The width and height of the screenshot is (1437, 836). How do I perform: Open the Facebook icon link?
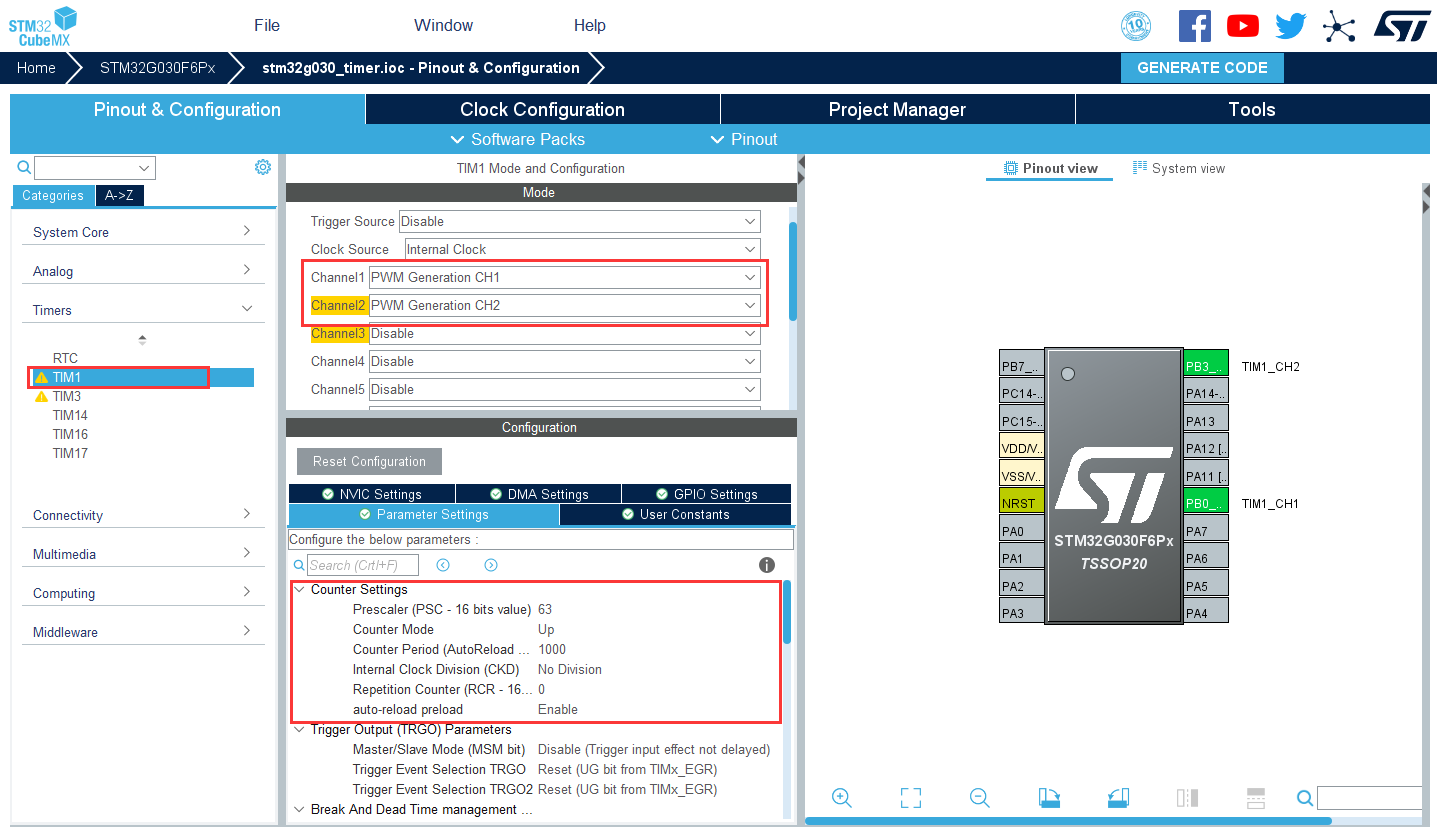tap(1195, 26)
